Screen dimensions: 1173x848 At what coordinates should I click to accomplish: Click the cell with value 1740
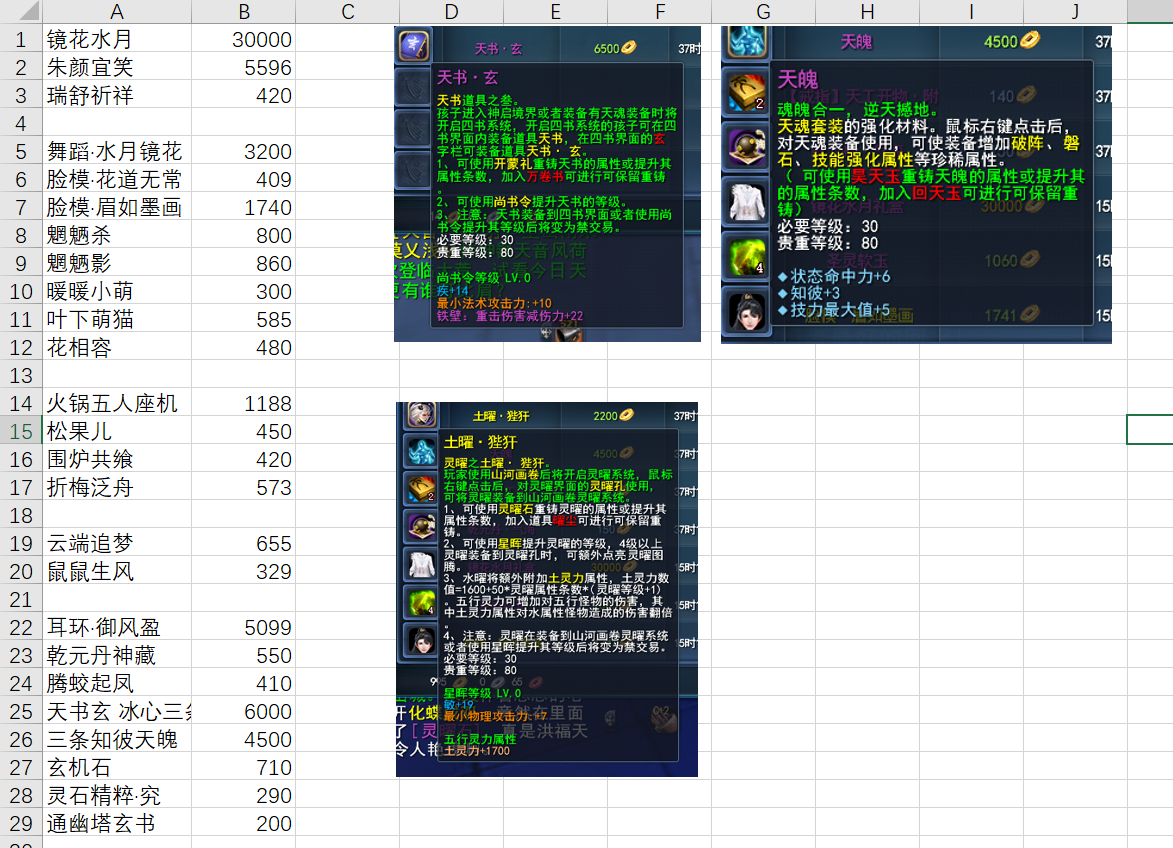[244, 207]
